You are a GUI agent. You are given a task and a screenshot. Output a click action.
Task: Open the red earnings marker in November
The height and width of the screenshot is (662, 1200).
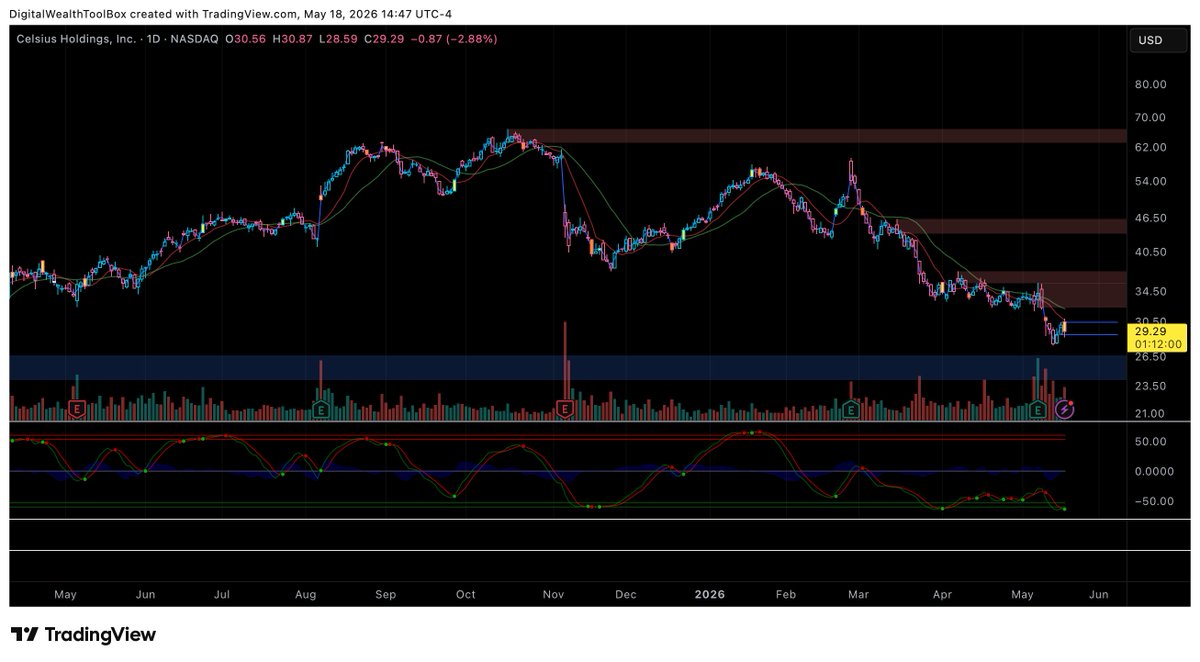(565, 410)
